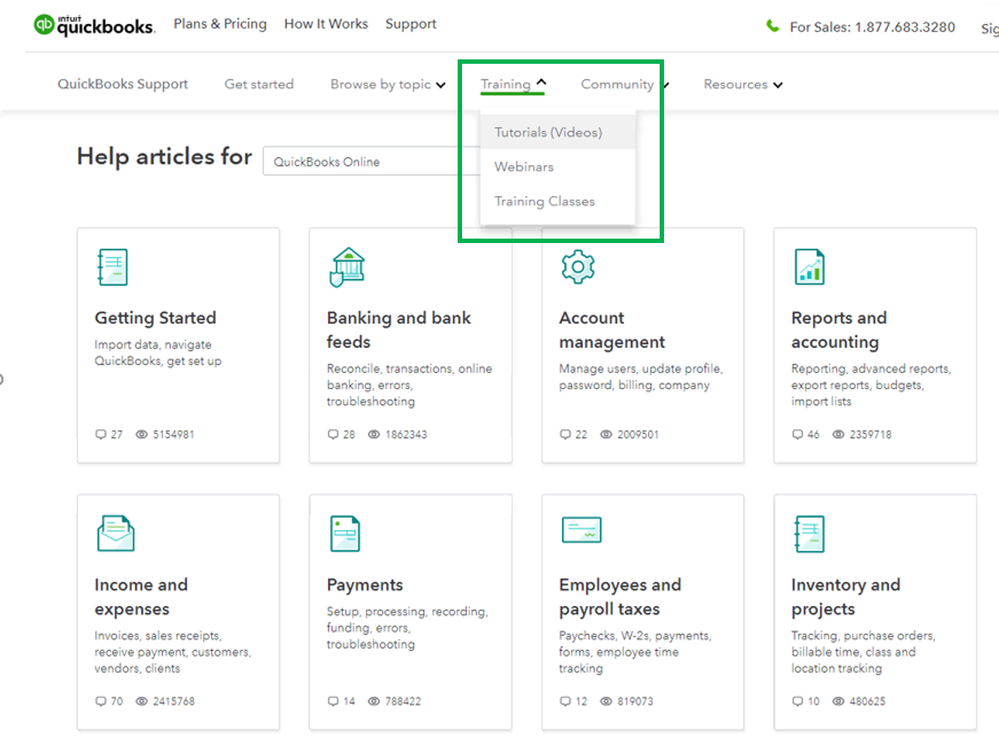Select Tutorials (Videos) from Training menu
Viewport: 999px width, 738px height.
[x=557, y=132]
